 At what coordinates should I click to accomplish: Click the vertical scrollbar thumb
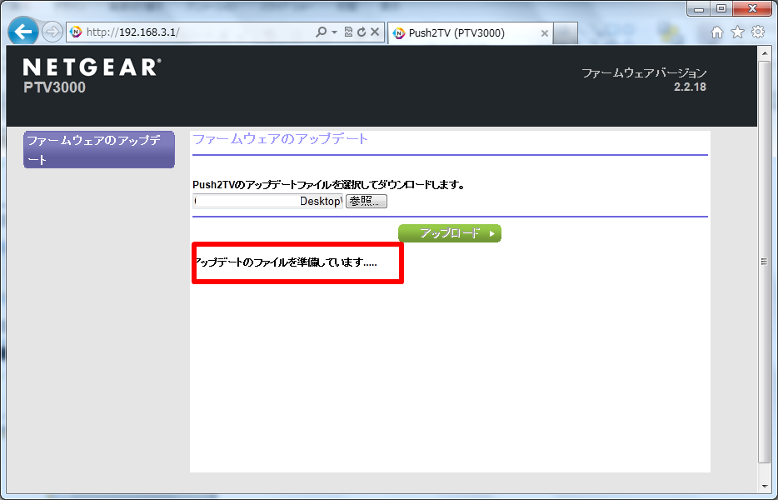coord(764,262)
